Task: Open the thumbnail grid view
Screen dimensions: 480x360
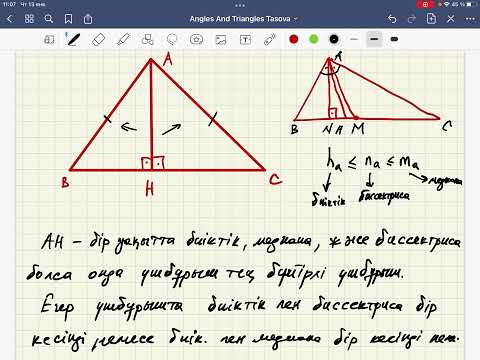Action: [29, 19]
